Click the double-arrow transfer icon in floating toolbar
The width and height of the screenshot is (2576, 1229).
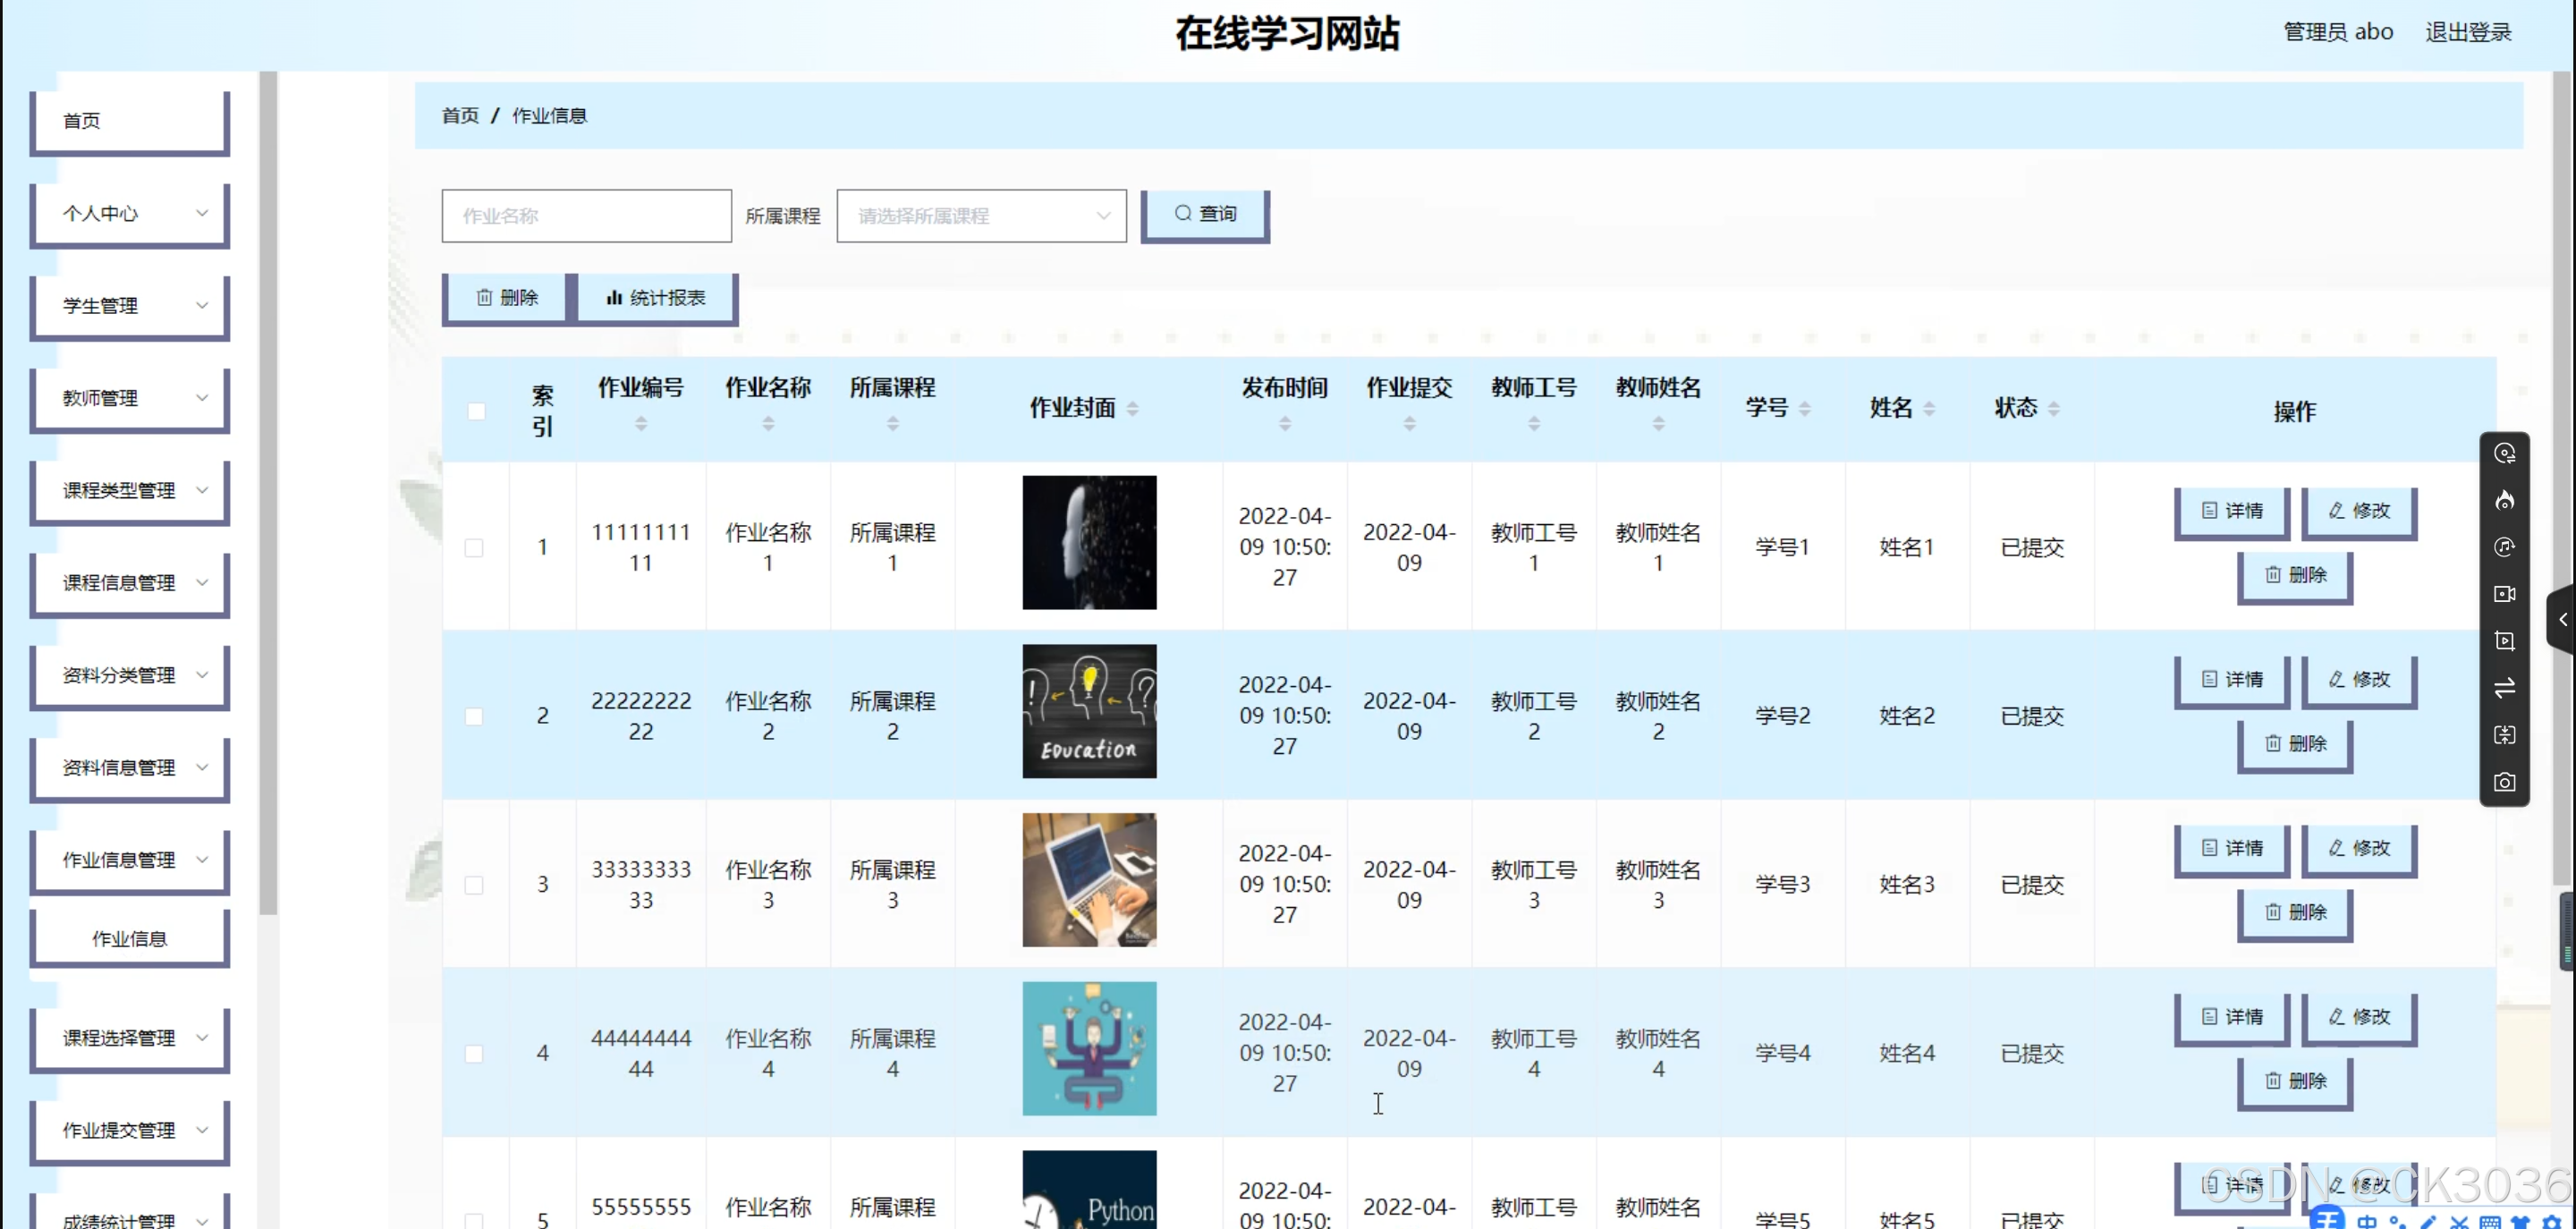pos(2504,688)
